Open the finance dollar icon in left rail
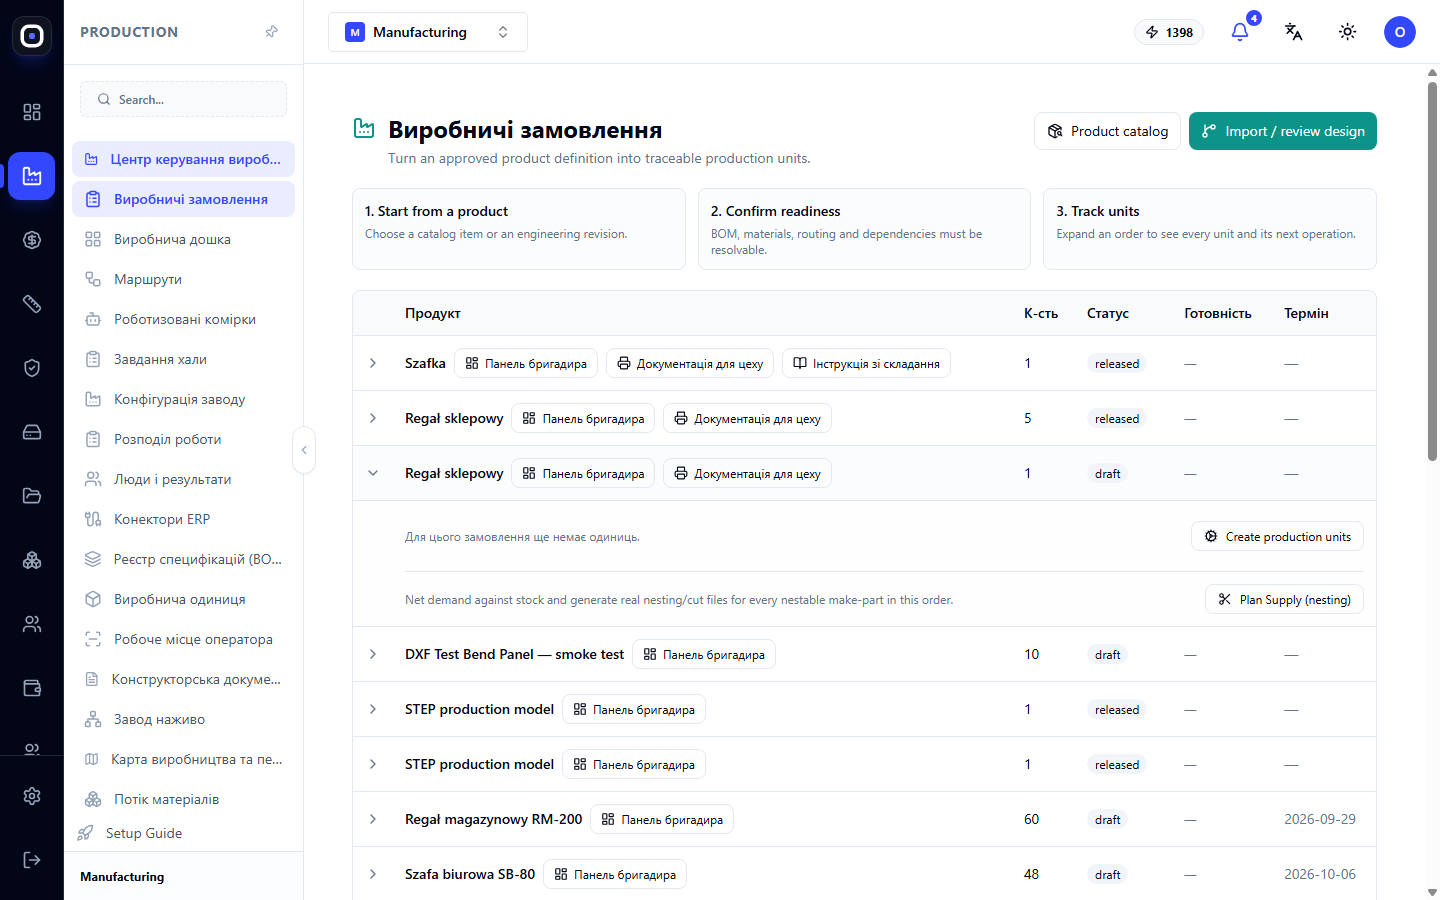Image resolution: width=1440 pixels, height=900 pixels. point(32,240)
